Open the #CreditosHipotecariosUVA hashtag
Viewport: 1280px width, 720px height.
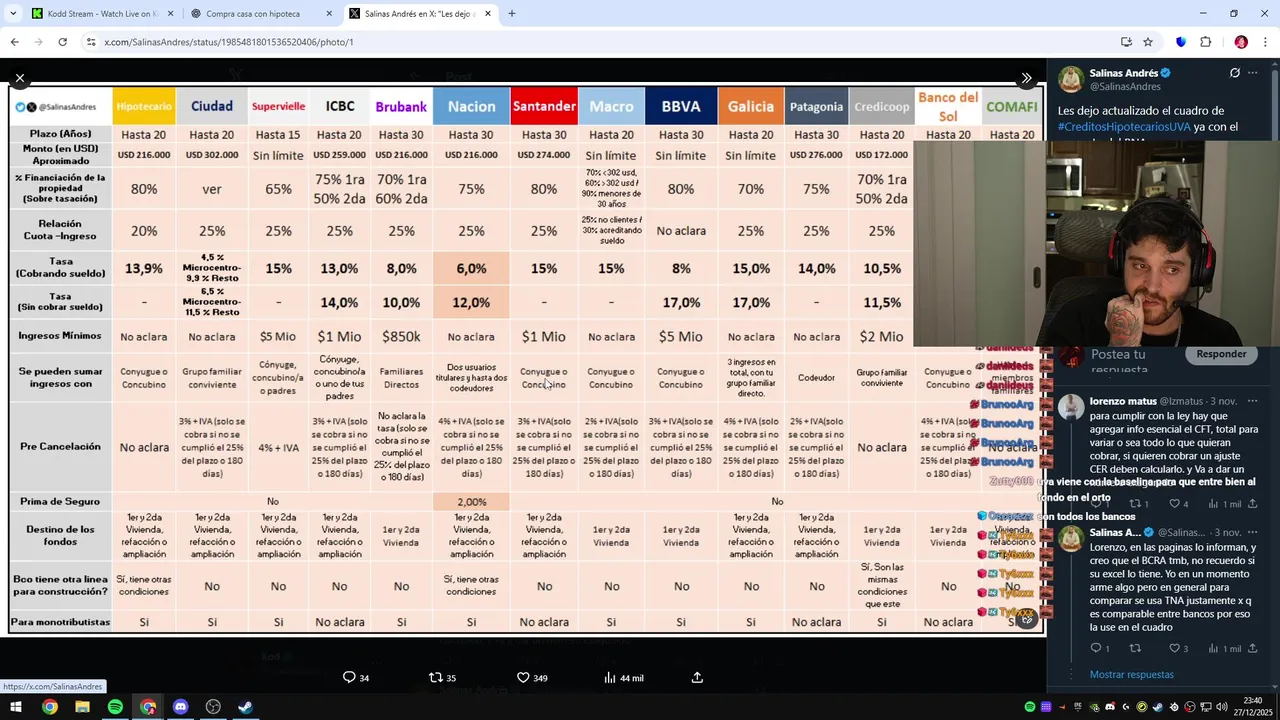click(1123, 127)
